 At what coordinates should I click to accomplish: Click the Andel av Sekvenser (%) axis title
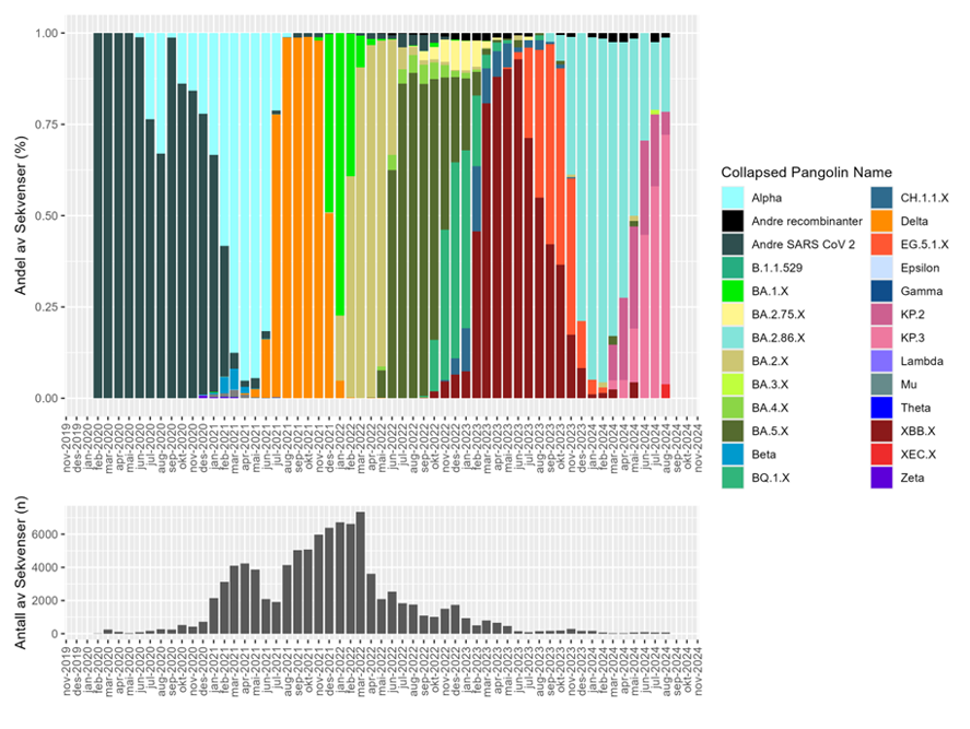tap(19, 216)
